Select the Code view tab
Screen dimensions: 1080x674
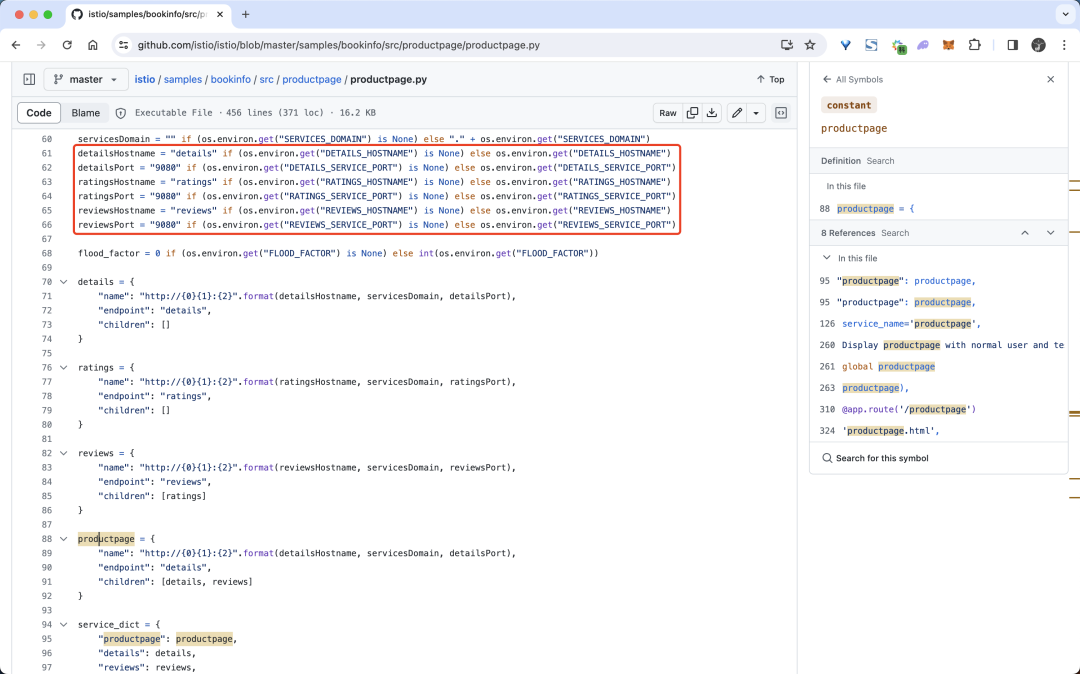tap(39, 113)
